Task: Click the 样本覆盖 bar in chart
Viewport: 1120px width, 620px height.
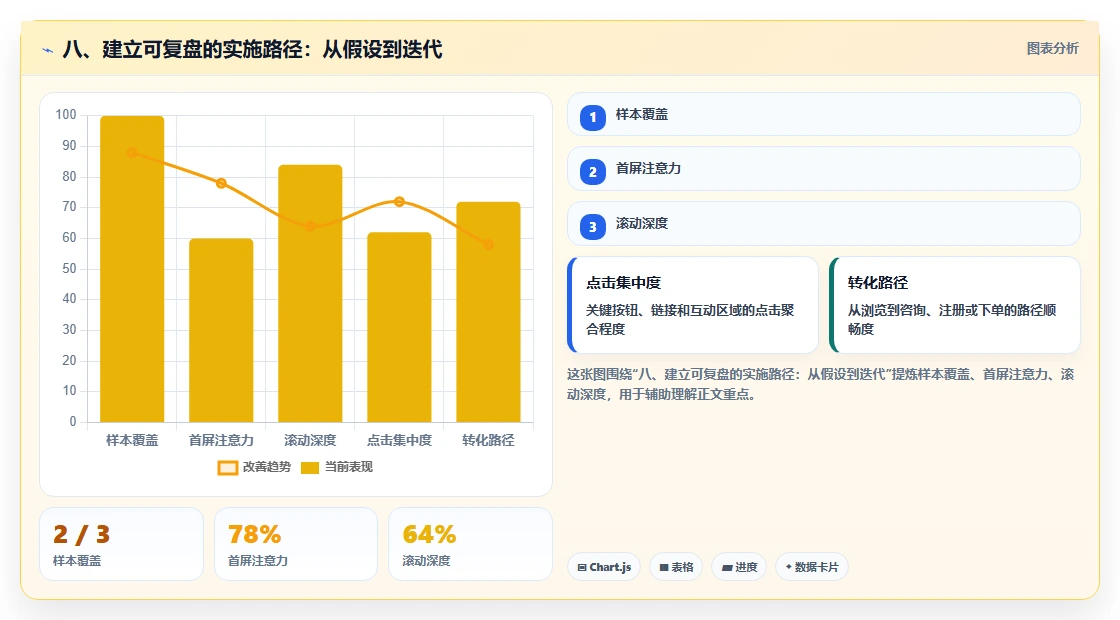Action: click(132, 269)
